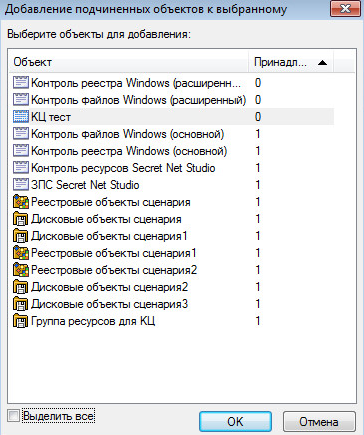
Task: Click icon beside Контроль файлов Windows (основной)
Action: point(21,134)
